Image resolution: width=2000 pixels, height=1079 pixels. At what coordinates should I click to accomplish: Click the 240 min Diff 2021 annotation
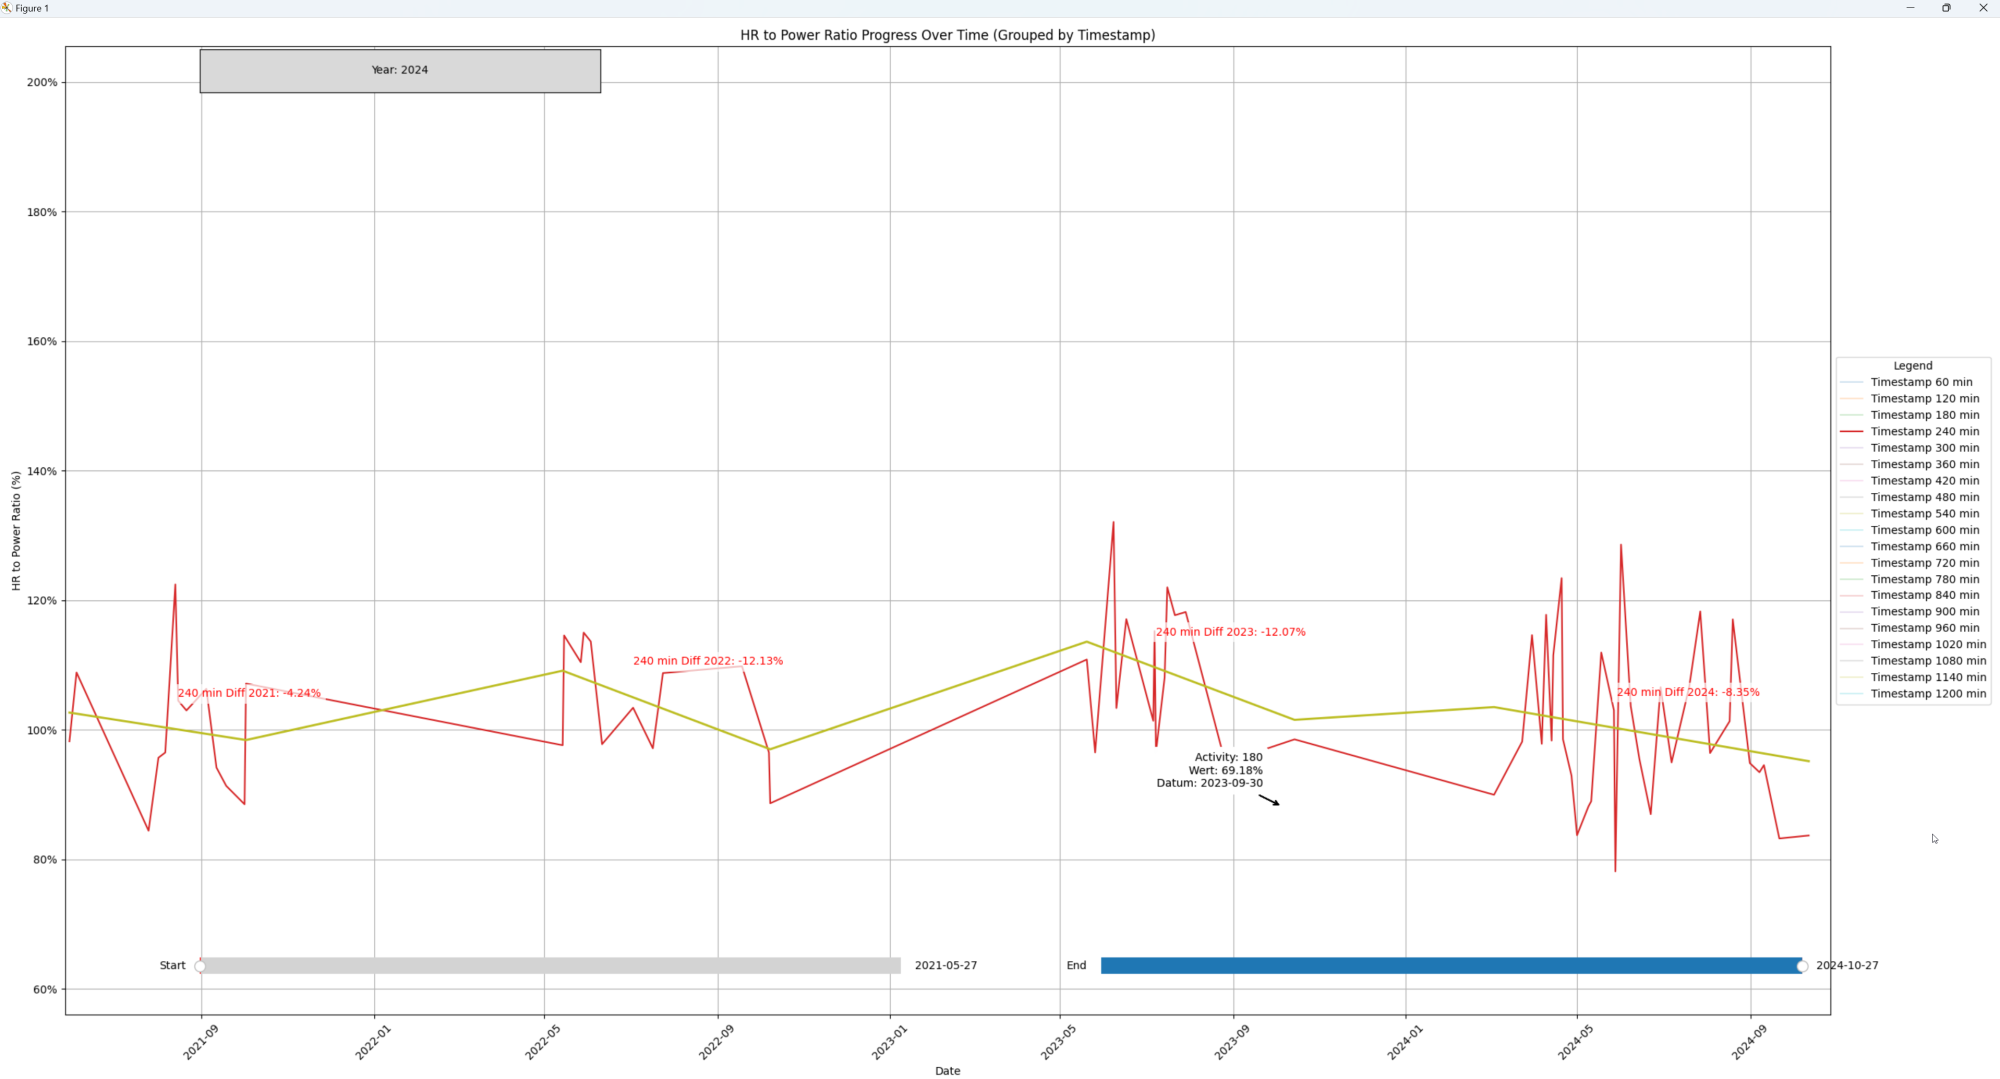tap(249, 693)
